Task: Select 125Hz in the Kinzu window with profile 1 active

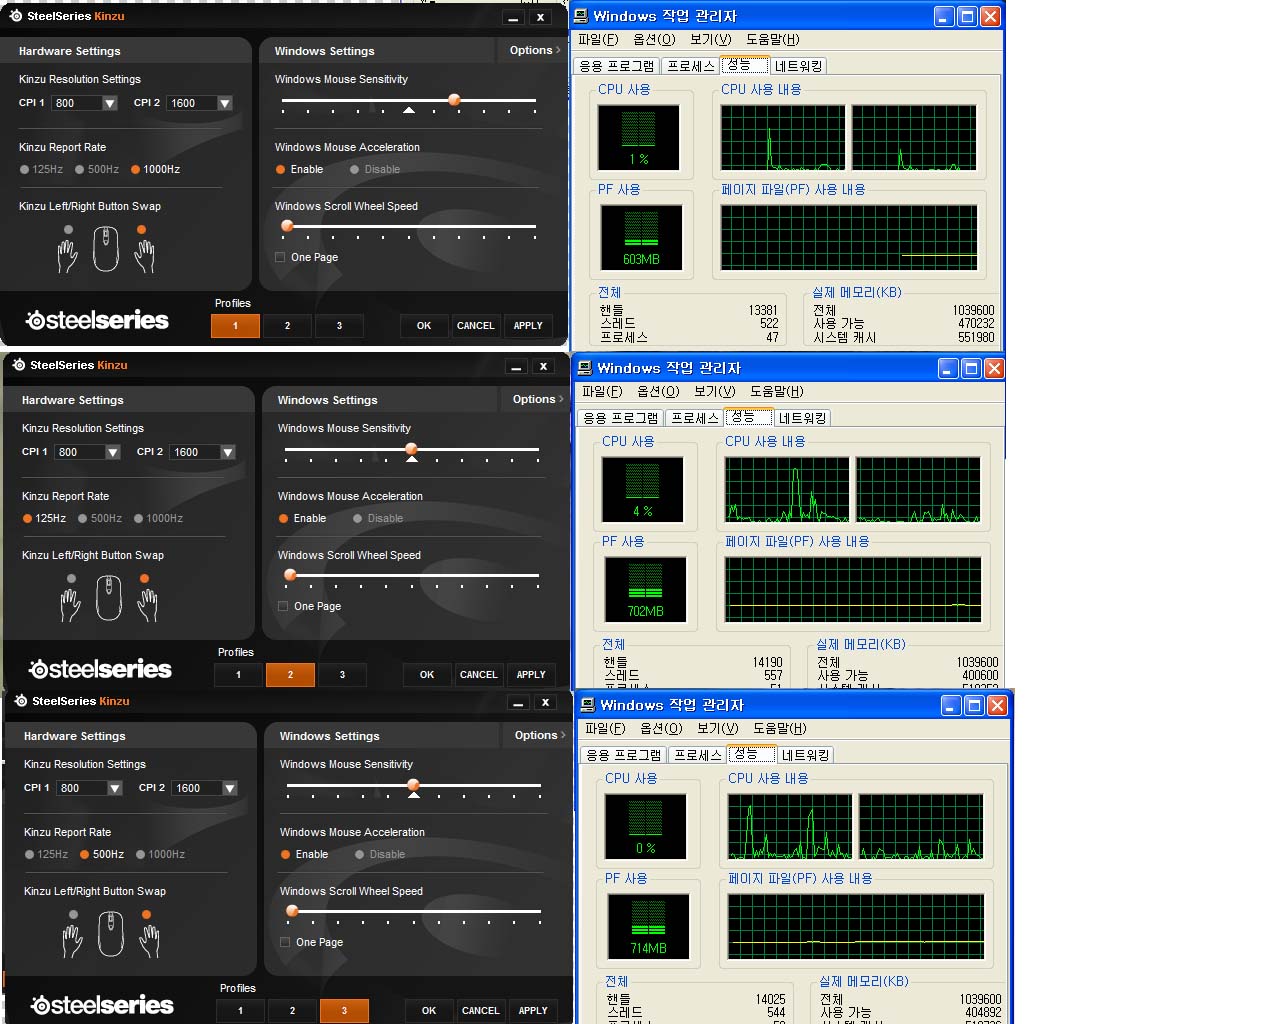Action: 41,169
